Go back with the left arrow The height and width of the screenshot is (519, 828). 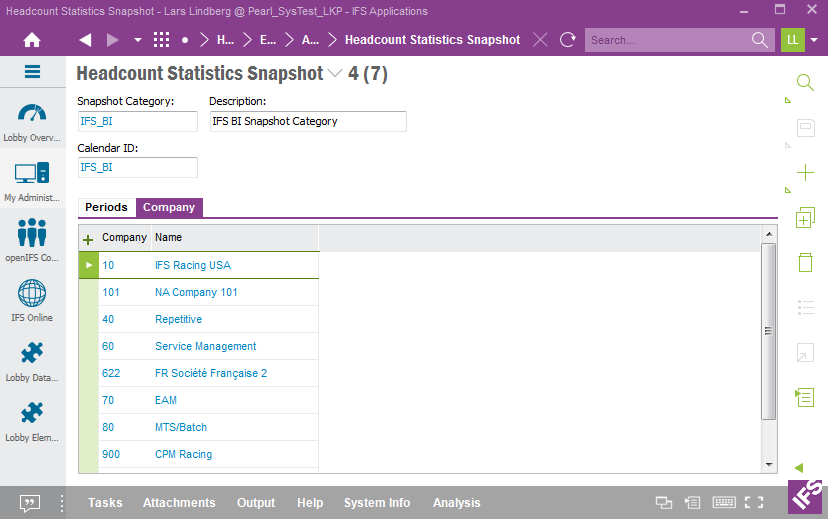tap(85, 40)
